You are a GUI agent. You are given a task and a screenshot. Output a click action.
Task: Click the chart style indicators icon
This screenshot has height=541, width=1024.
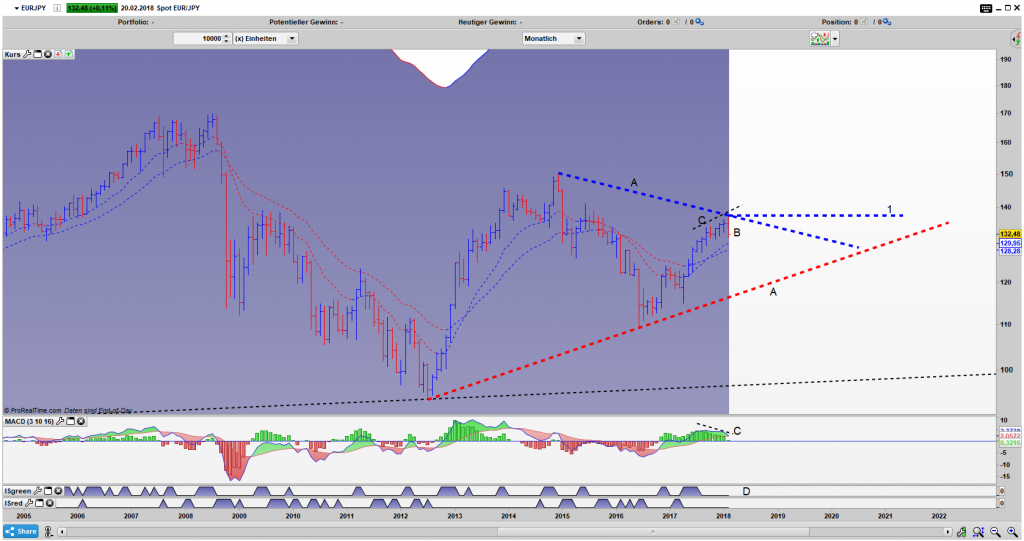820,39
